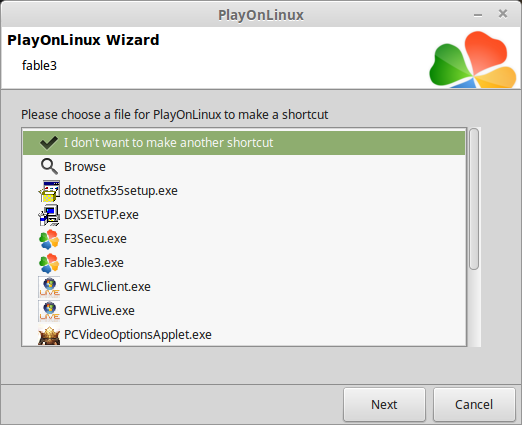Screen dimensions: 522x425
Task: Close the PlayOnLinux wizard window
Action: click(503, 14)
